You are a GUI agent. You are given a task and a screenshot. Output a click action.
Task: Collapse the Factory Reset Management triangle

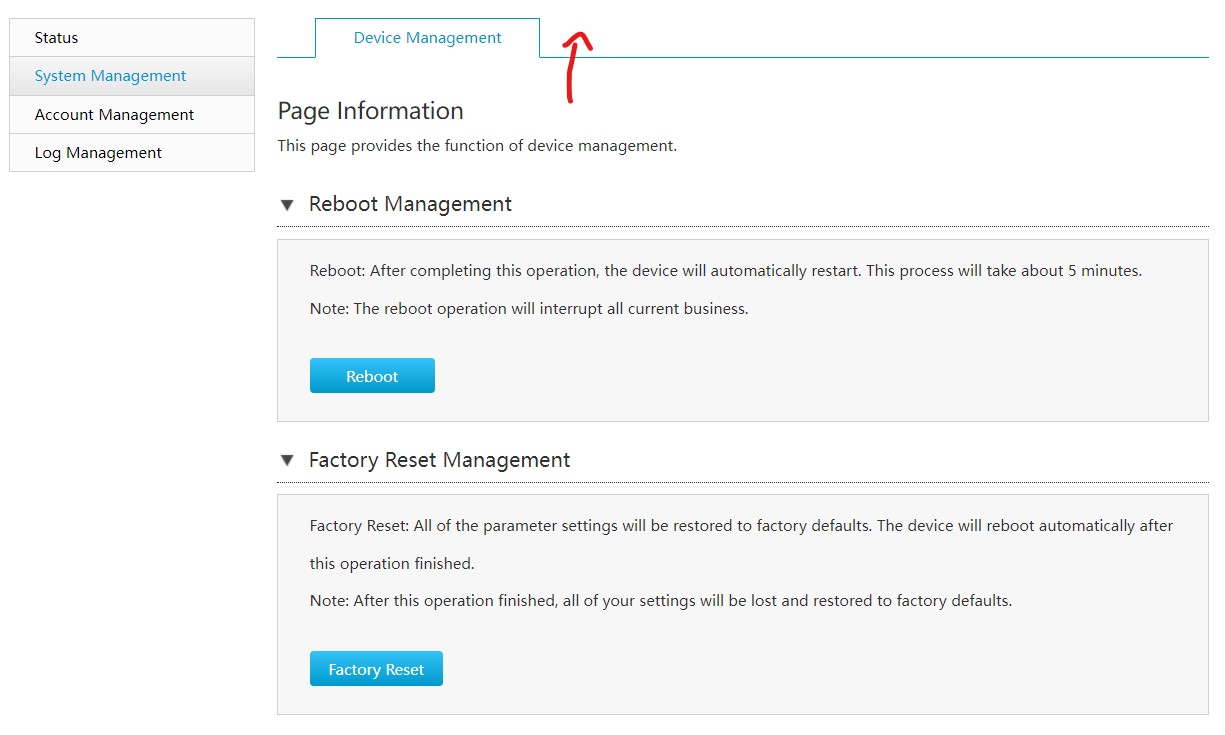pyautogui.click(x=287, y=461)
